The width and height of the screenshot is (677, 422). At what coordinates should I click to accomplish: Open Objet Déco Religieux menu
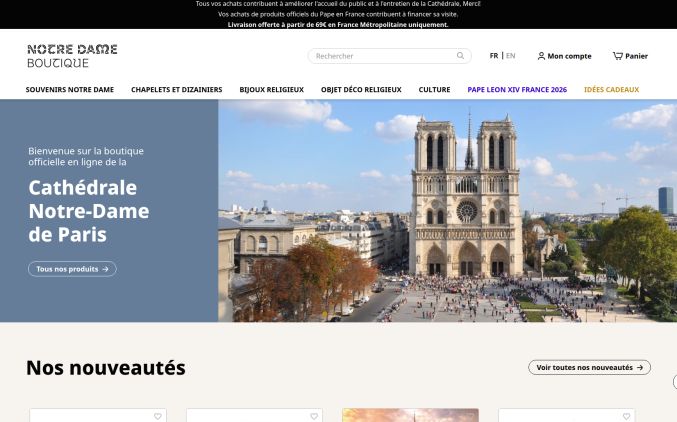tap(361, 89)
